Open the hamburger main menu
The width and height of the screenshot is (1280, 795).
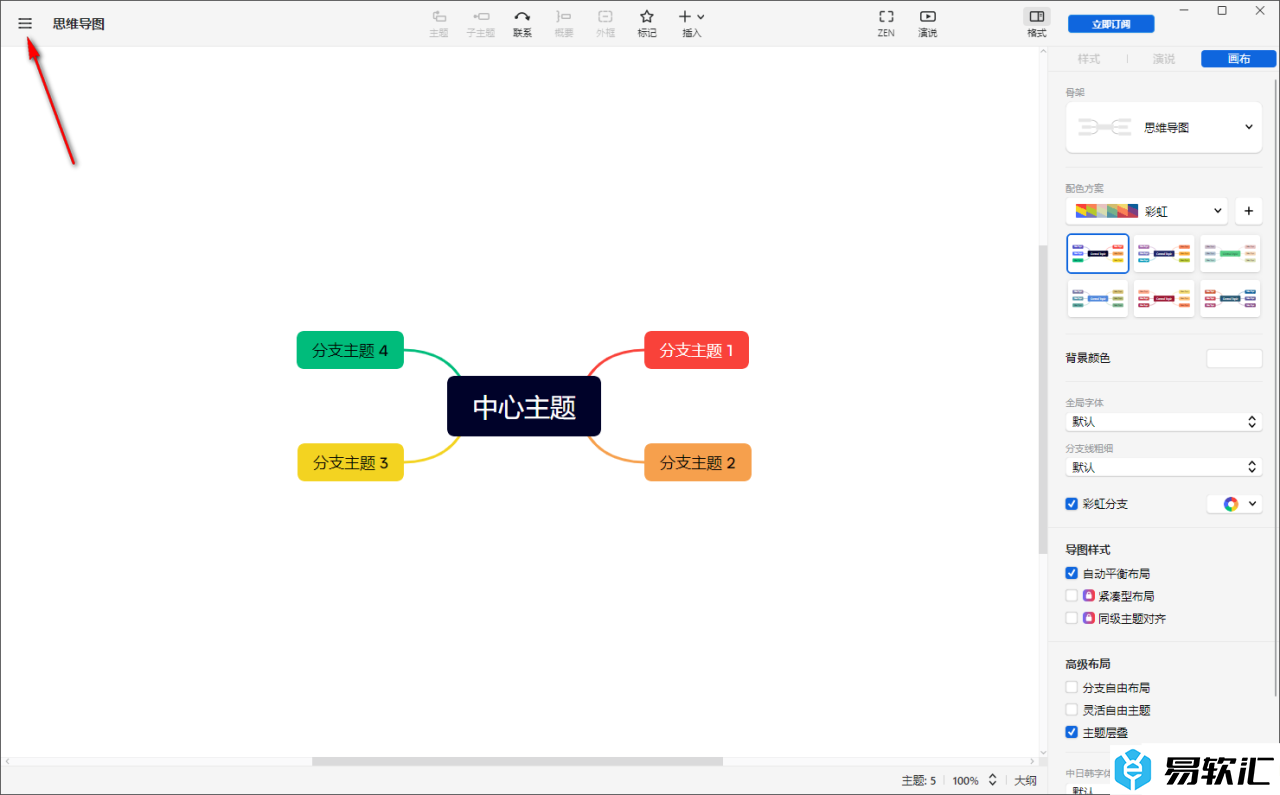[x=25, y=23]
